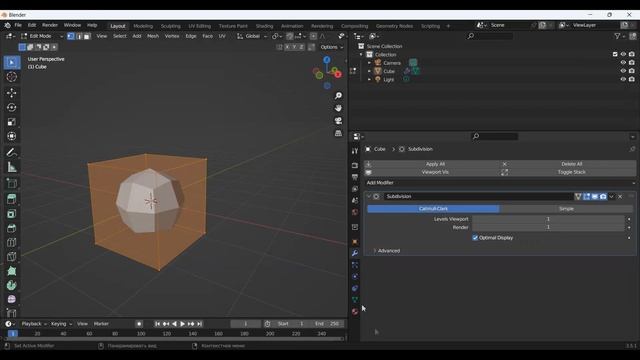Viewport: 640px width, 360px height.
Task: Click the Viewport Vis button
Action: (x=432, y=172)
